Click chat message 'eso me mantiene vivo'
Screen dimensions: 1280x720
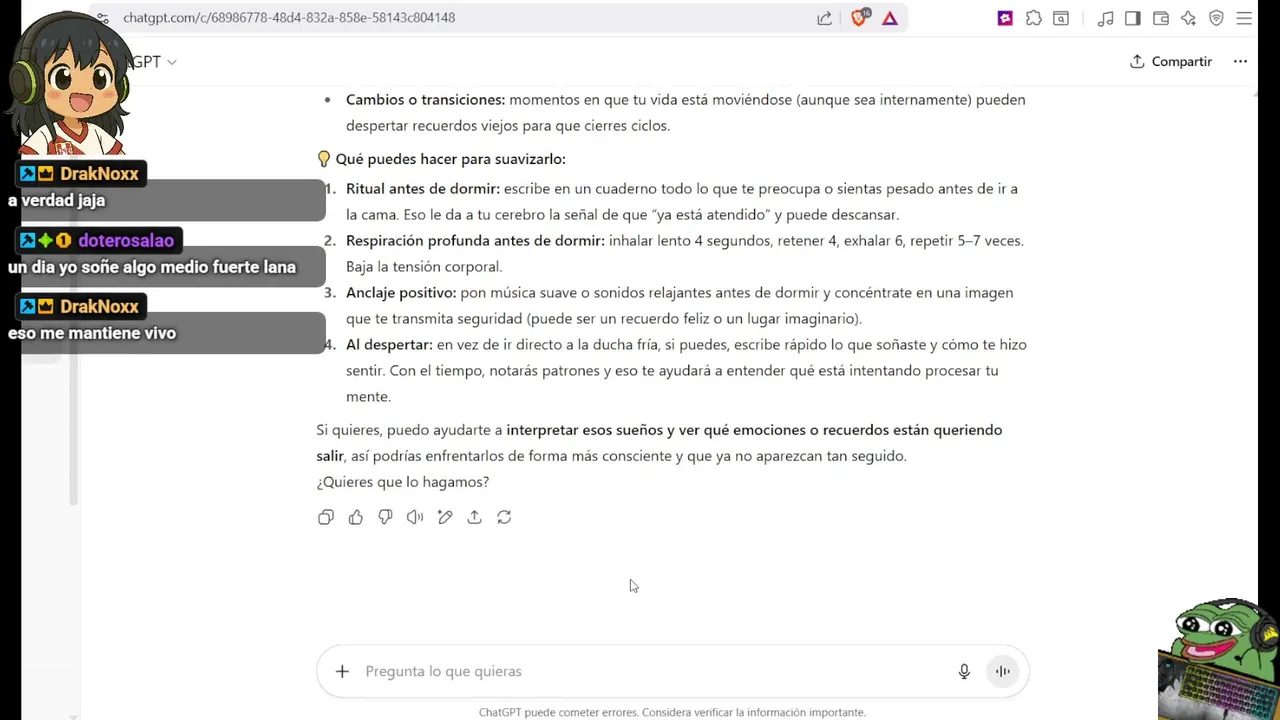92,333
